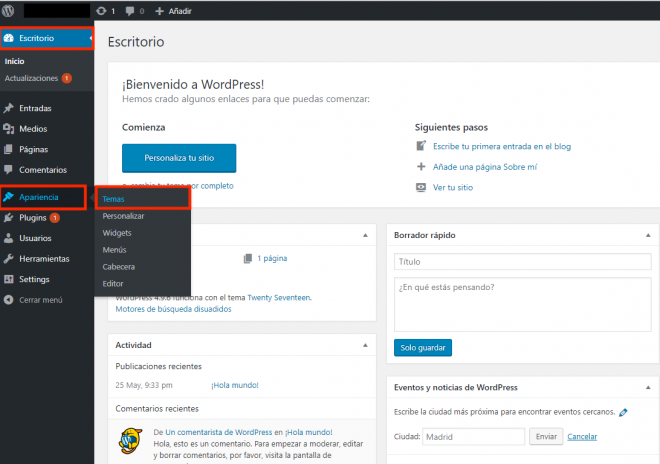Click the pencil edit icon for city location
The image size is (660, 464).
pyautogui.click(x=623, y=412)
